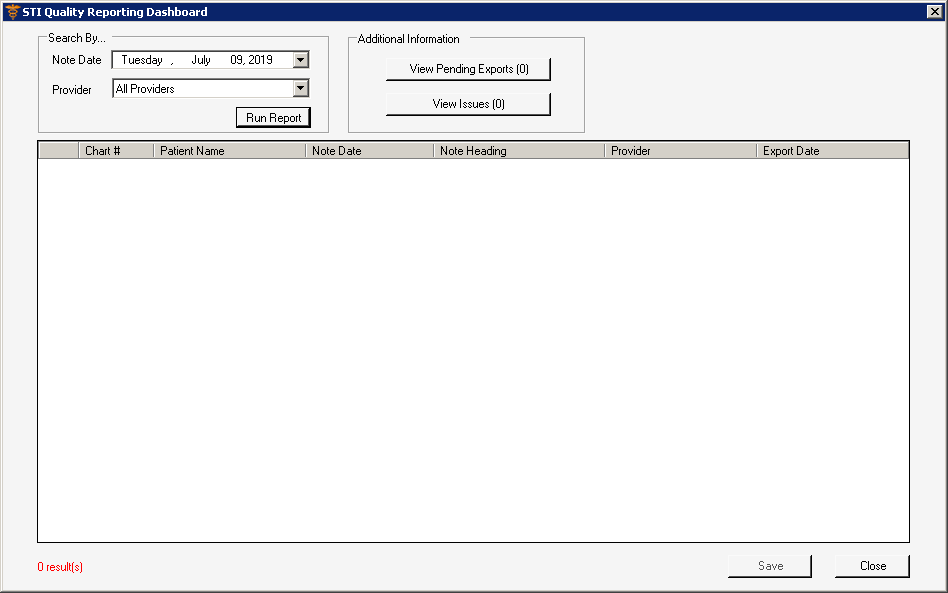Select the year 2019 in the Note Date field
Screen dimensions: 948x593
(260, 60)
